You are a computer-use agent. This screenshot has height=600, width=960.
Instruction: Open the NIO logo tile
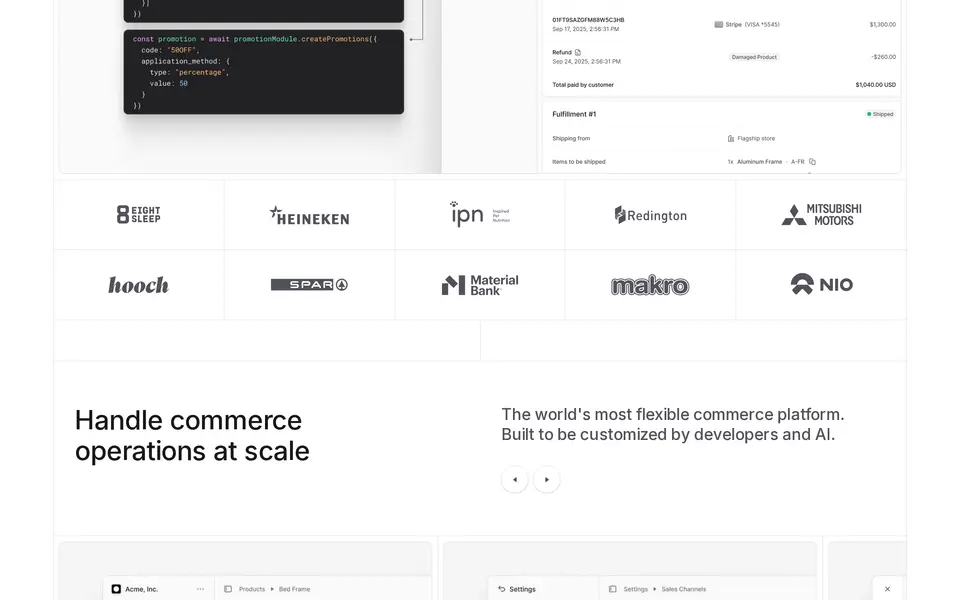click(822, 284)
